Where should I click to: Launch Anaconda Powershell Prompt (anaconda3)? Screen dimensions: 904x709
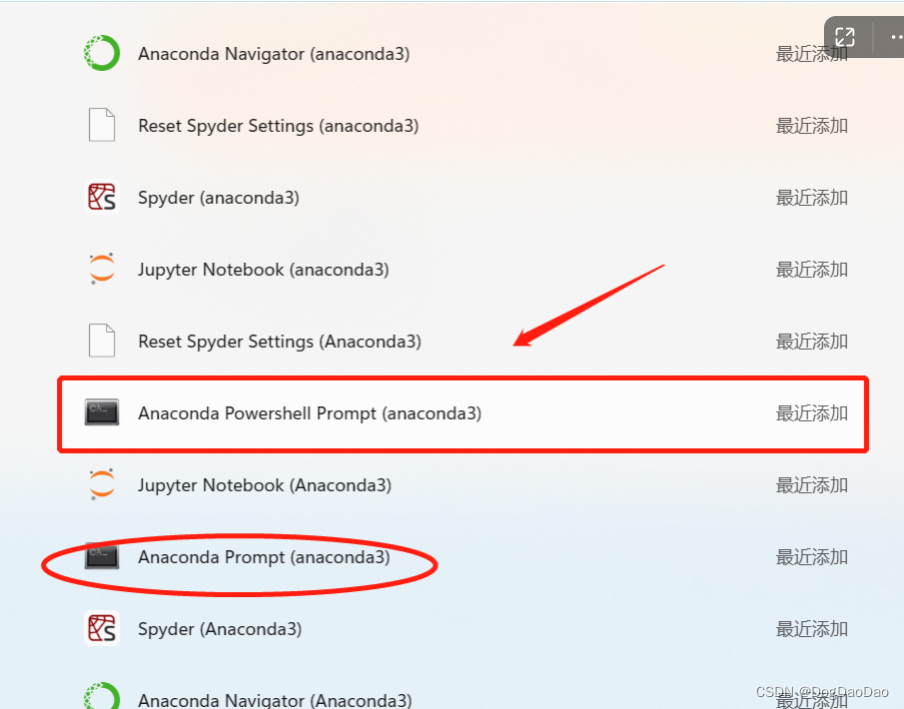(x=300, y=413)
